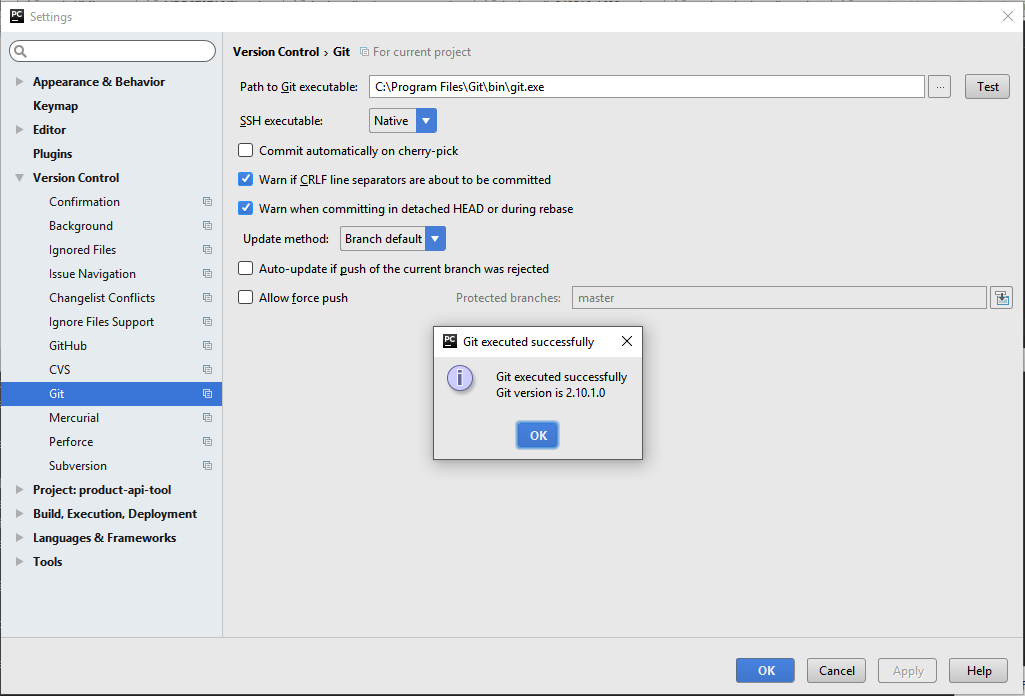Image resolution: width=1025 pixels, height=696 pixels.
Task: Open the Mercurial settings page
Action: (x=74, y=418)
